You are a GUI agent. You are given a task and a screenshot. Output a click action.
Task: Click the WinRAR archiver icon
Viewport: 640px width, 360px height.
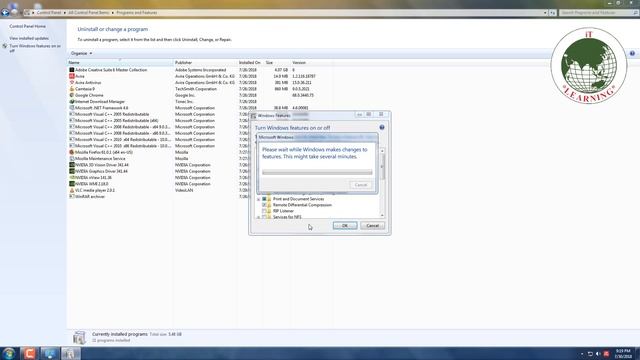[72, 196]
